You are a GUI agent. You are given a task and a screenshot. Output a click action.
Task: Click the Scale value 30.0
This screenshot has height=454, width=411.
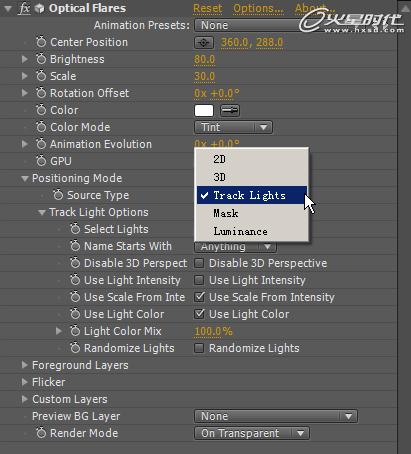205,76
